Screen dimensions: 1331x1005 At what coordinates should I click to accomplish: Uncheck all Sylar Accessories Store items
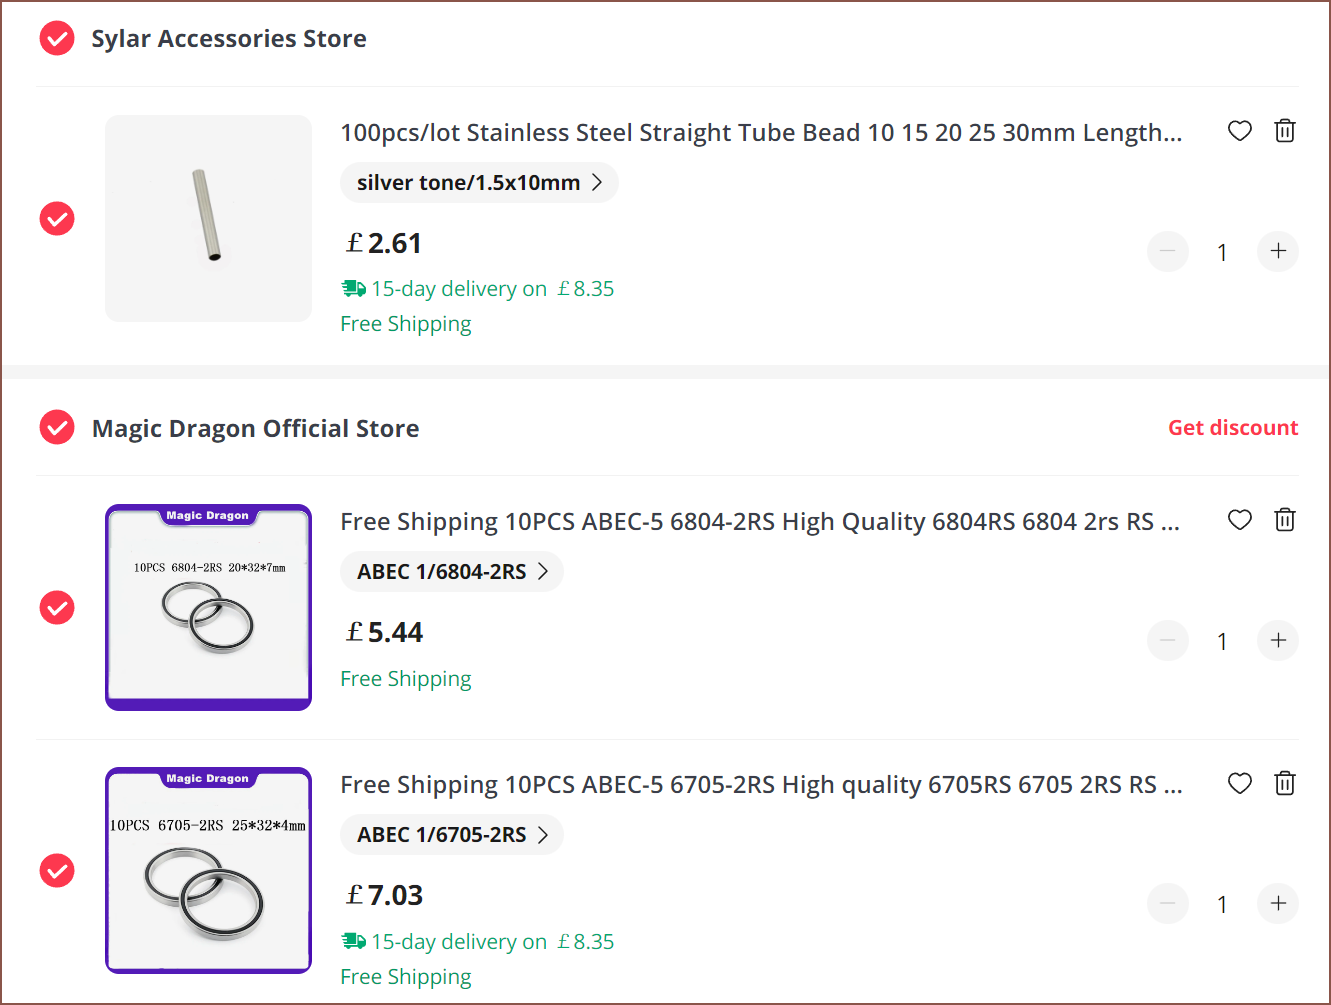(57, 39)
